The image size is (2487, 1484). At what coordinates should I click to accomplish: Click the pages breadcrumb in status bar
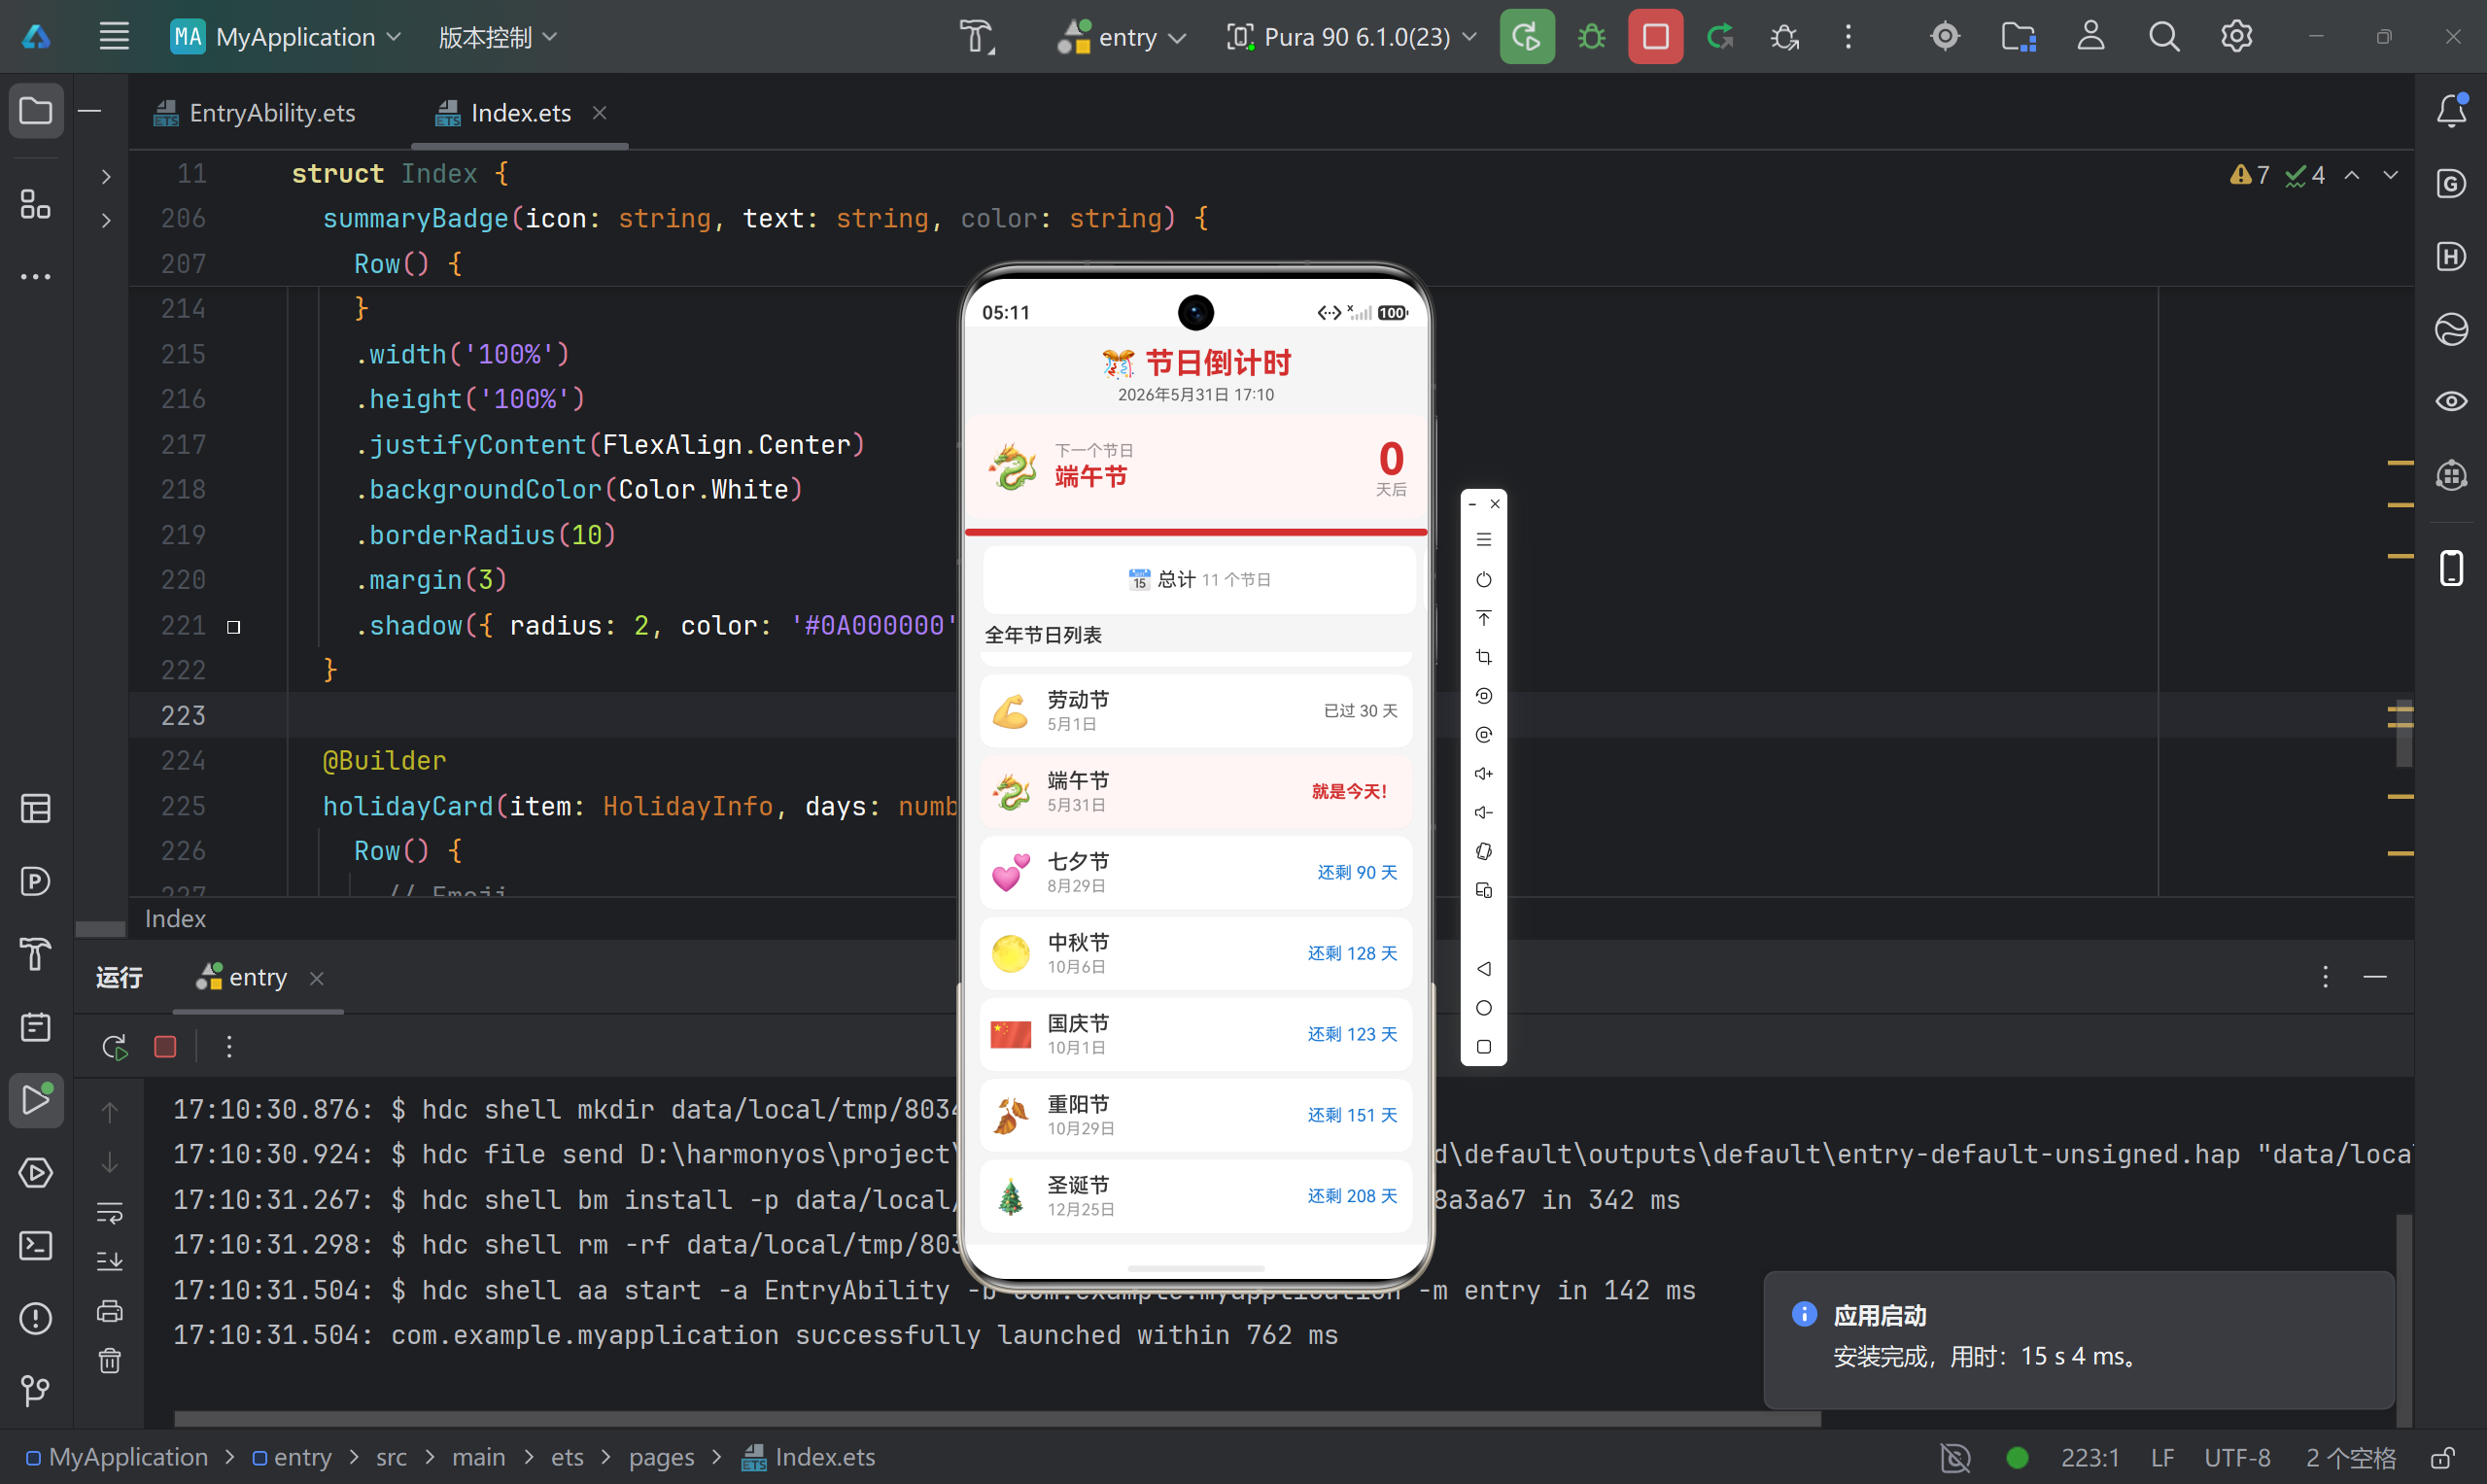(661, 1457)
